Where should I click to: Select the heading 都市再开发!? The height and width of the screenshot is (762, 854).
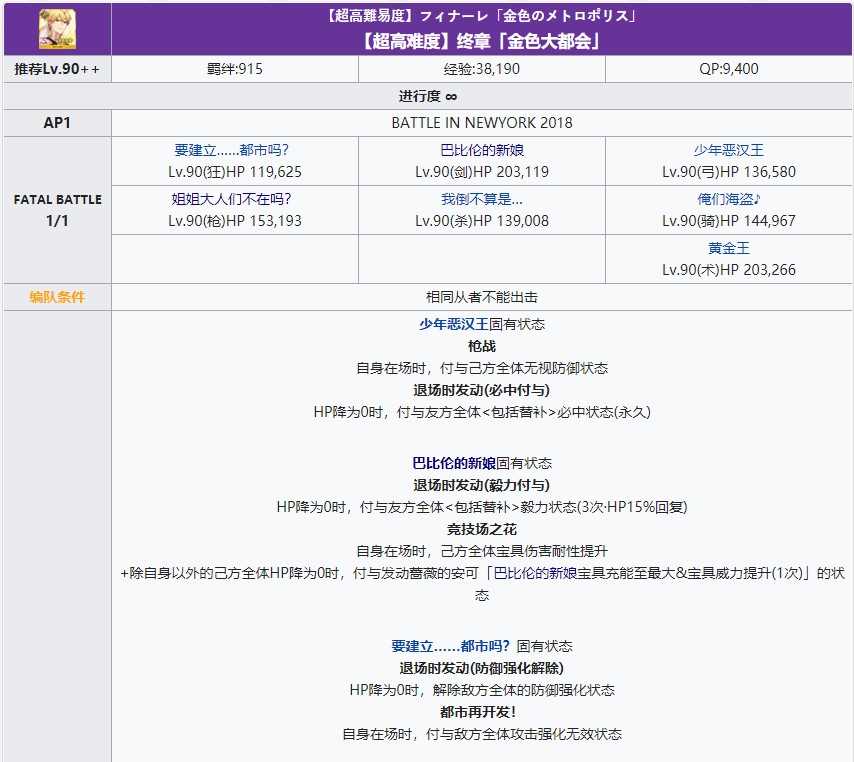point(478,712)
